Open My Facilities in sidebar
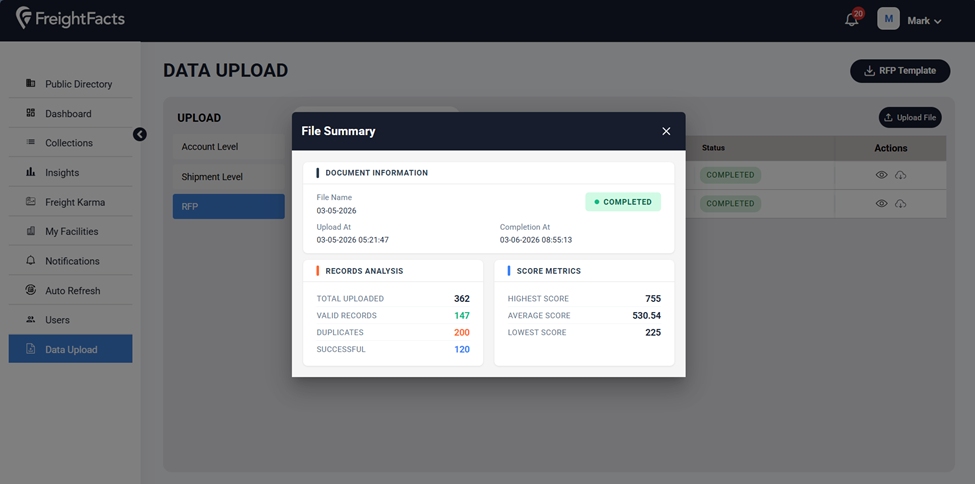 tap(70, 231)
